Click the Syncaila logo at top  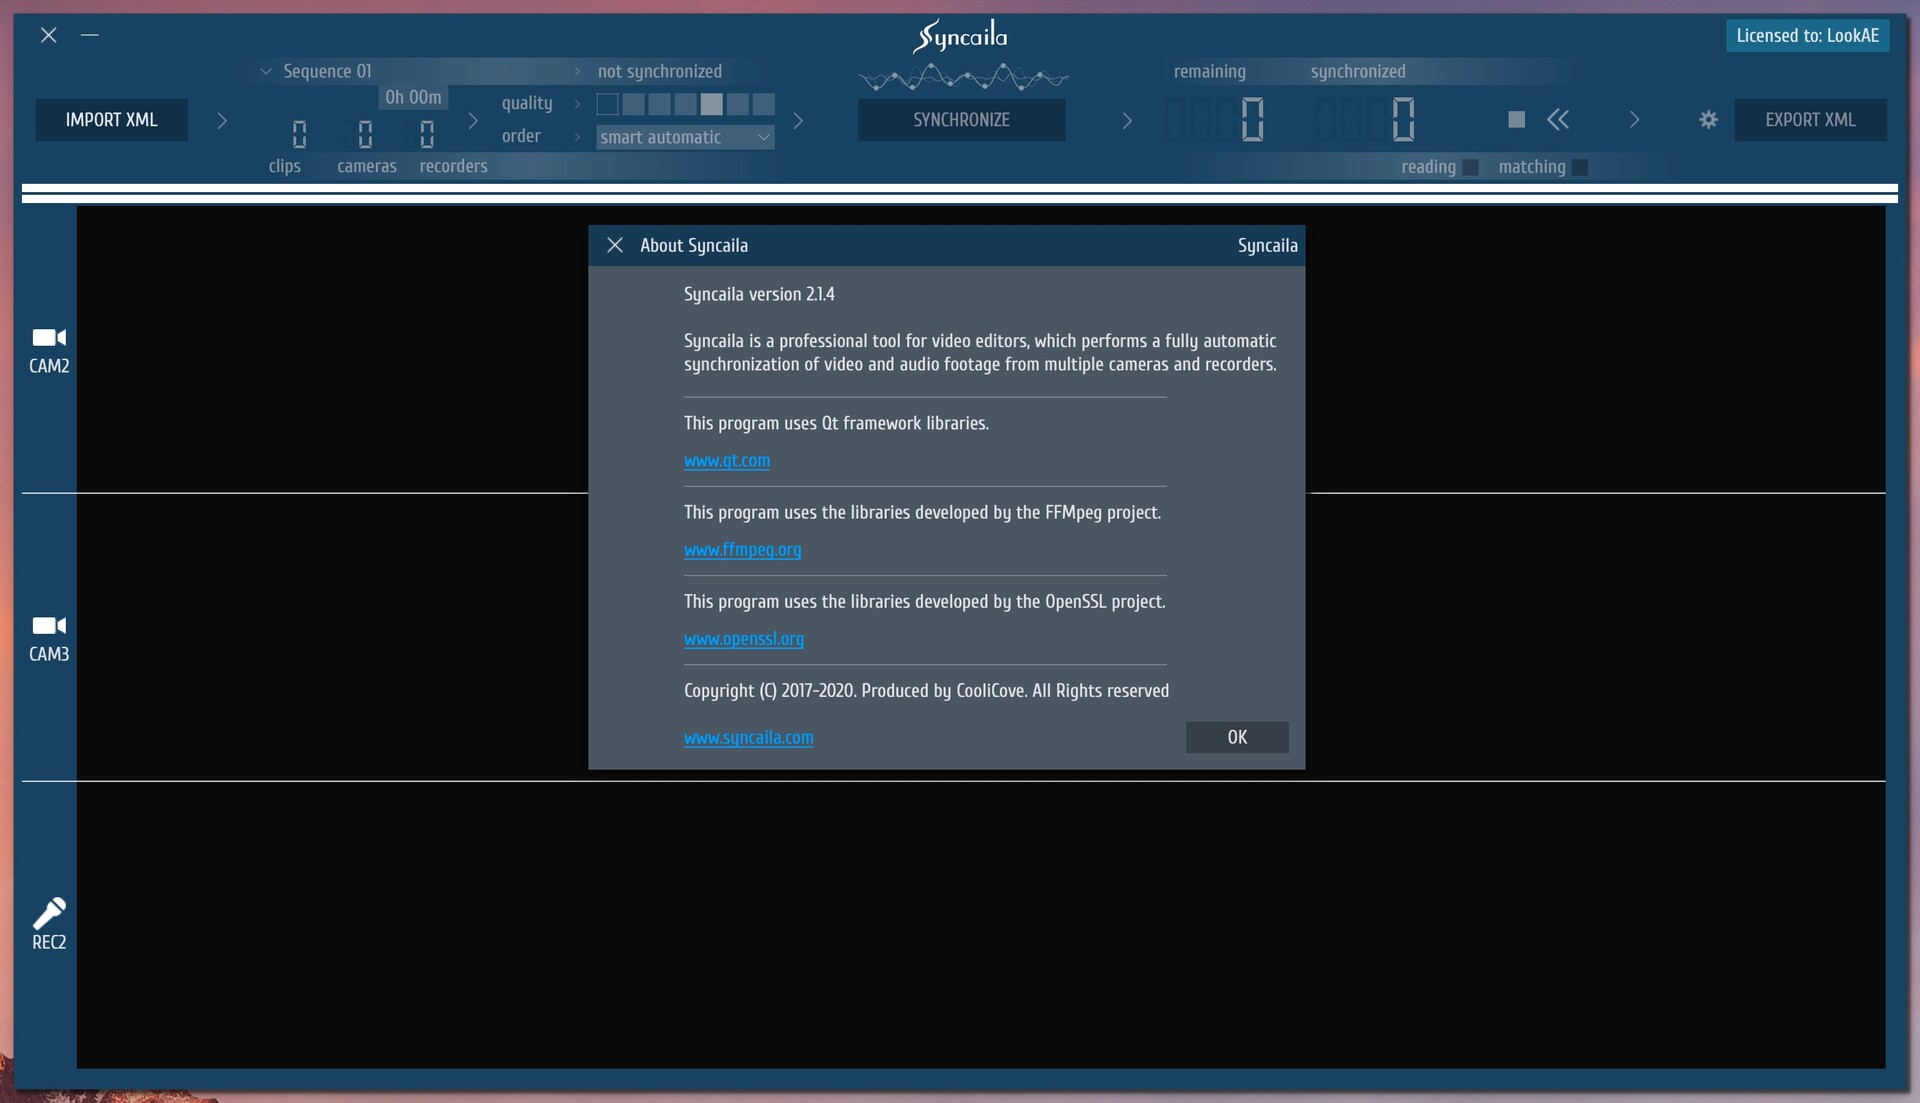[960, 37]
